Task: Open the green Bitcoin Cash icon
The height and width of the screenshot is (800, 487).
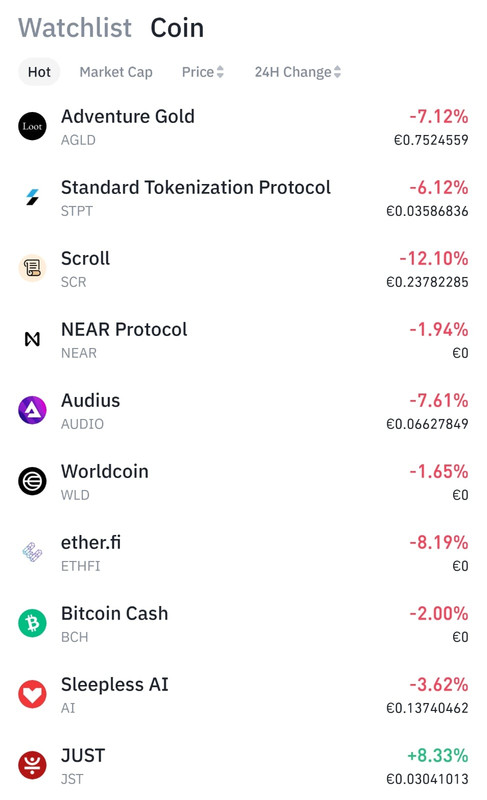Action: click(32, 623)
